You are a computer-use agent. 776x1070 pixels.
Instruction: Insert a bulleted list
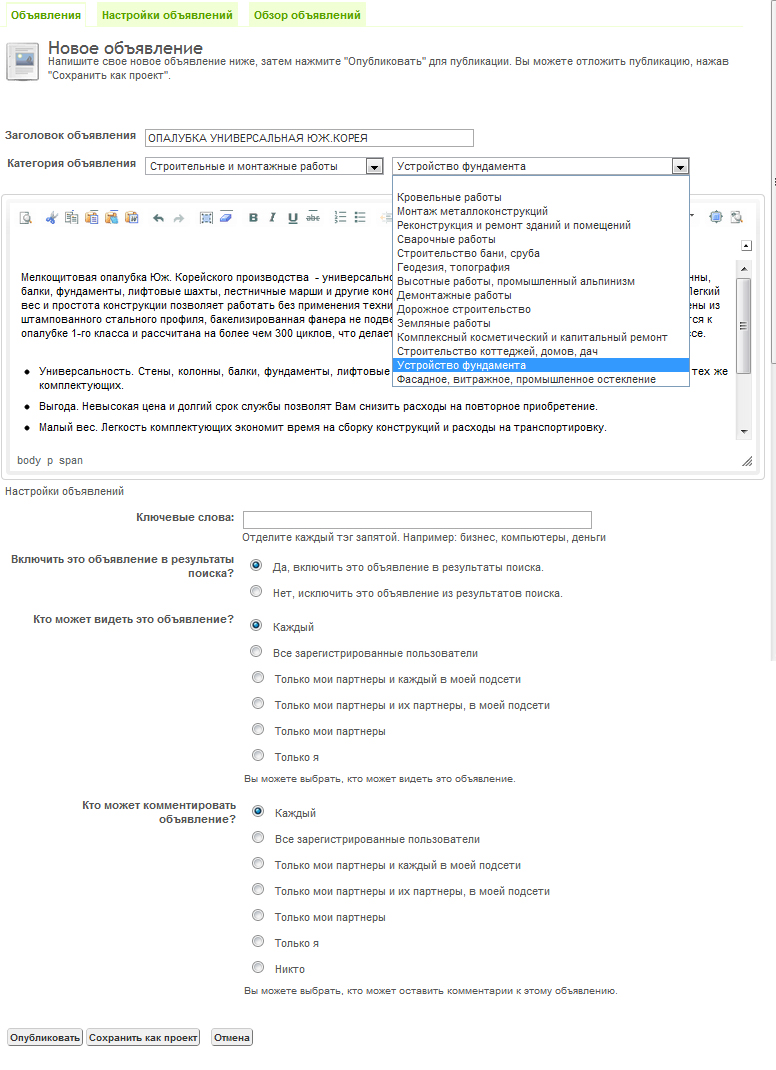click(x=360, y=218)
